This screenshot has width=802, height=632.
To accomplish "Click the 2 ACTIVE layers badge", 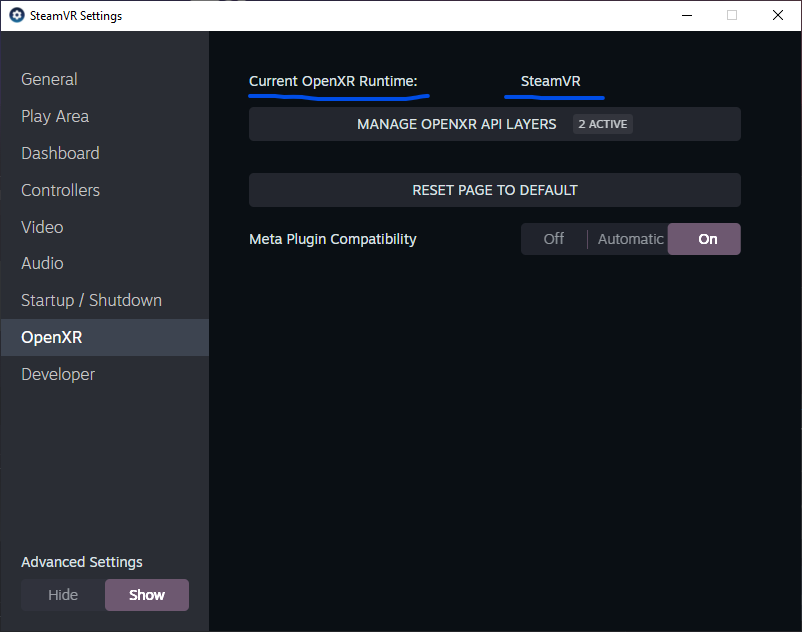I will click(x=603, y=124).
